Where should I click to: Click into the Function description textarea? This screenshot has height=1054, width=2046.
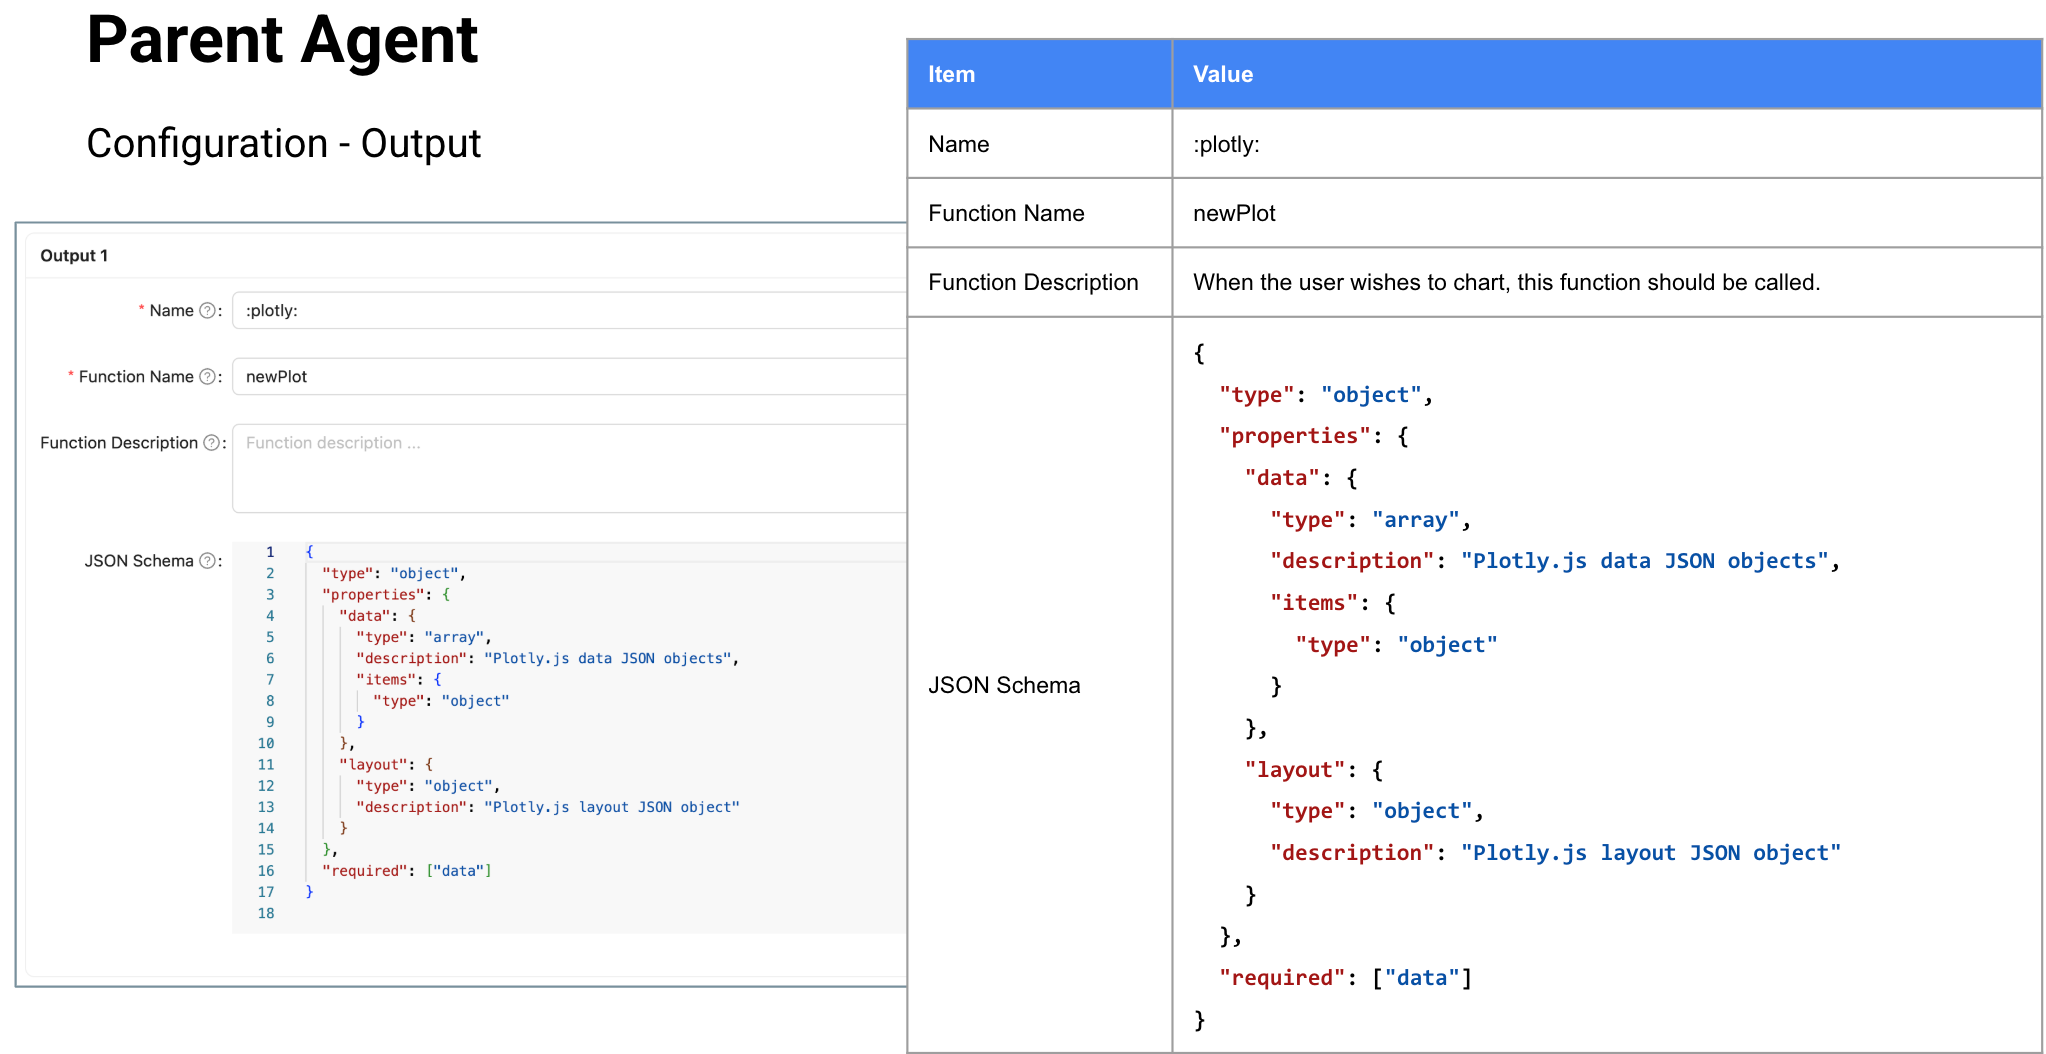569,468
